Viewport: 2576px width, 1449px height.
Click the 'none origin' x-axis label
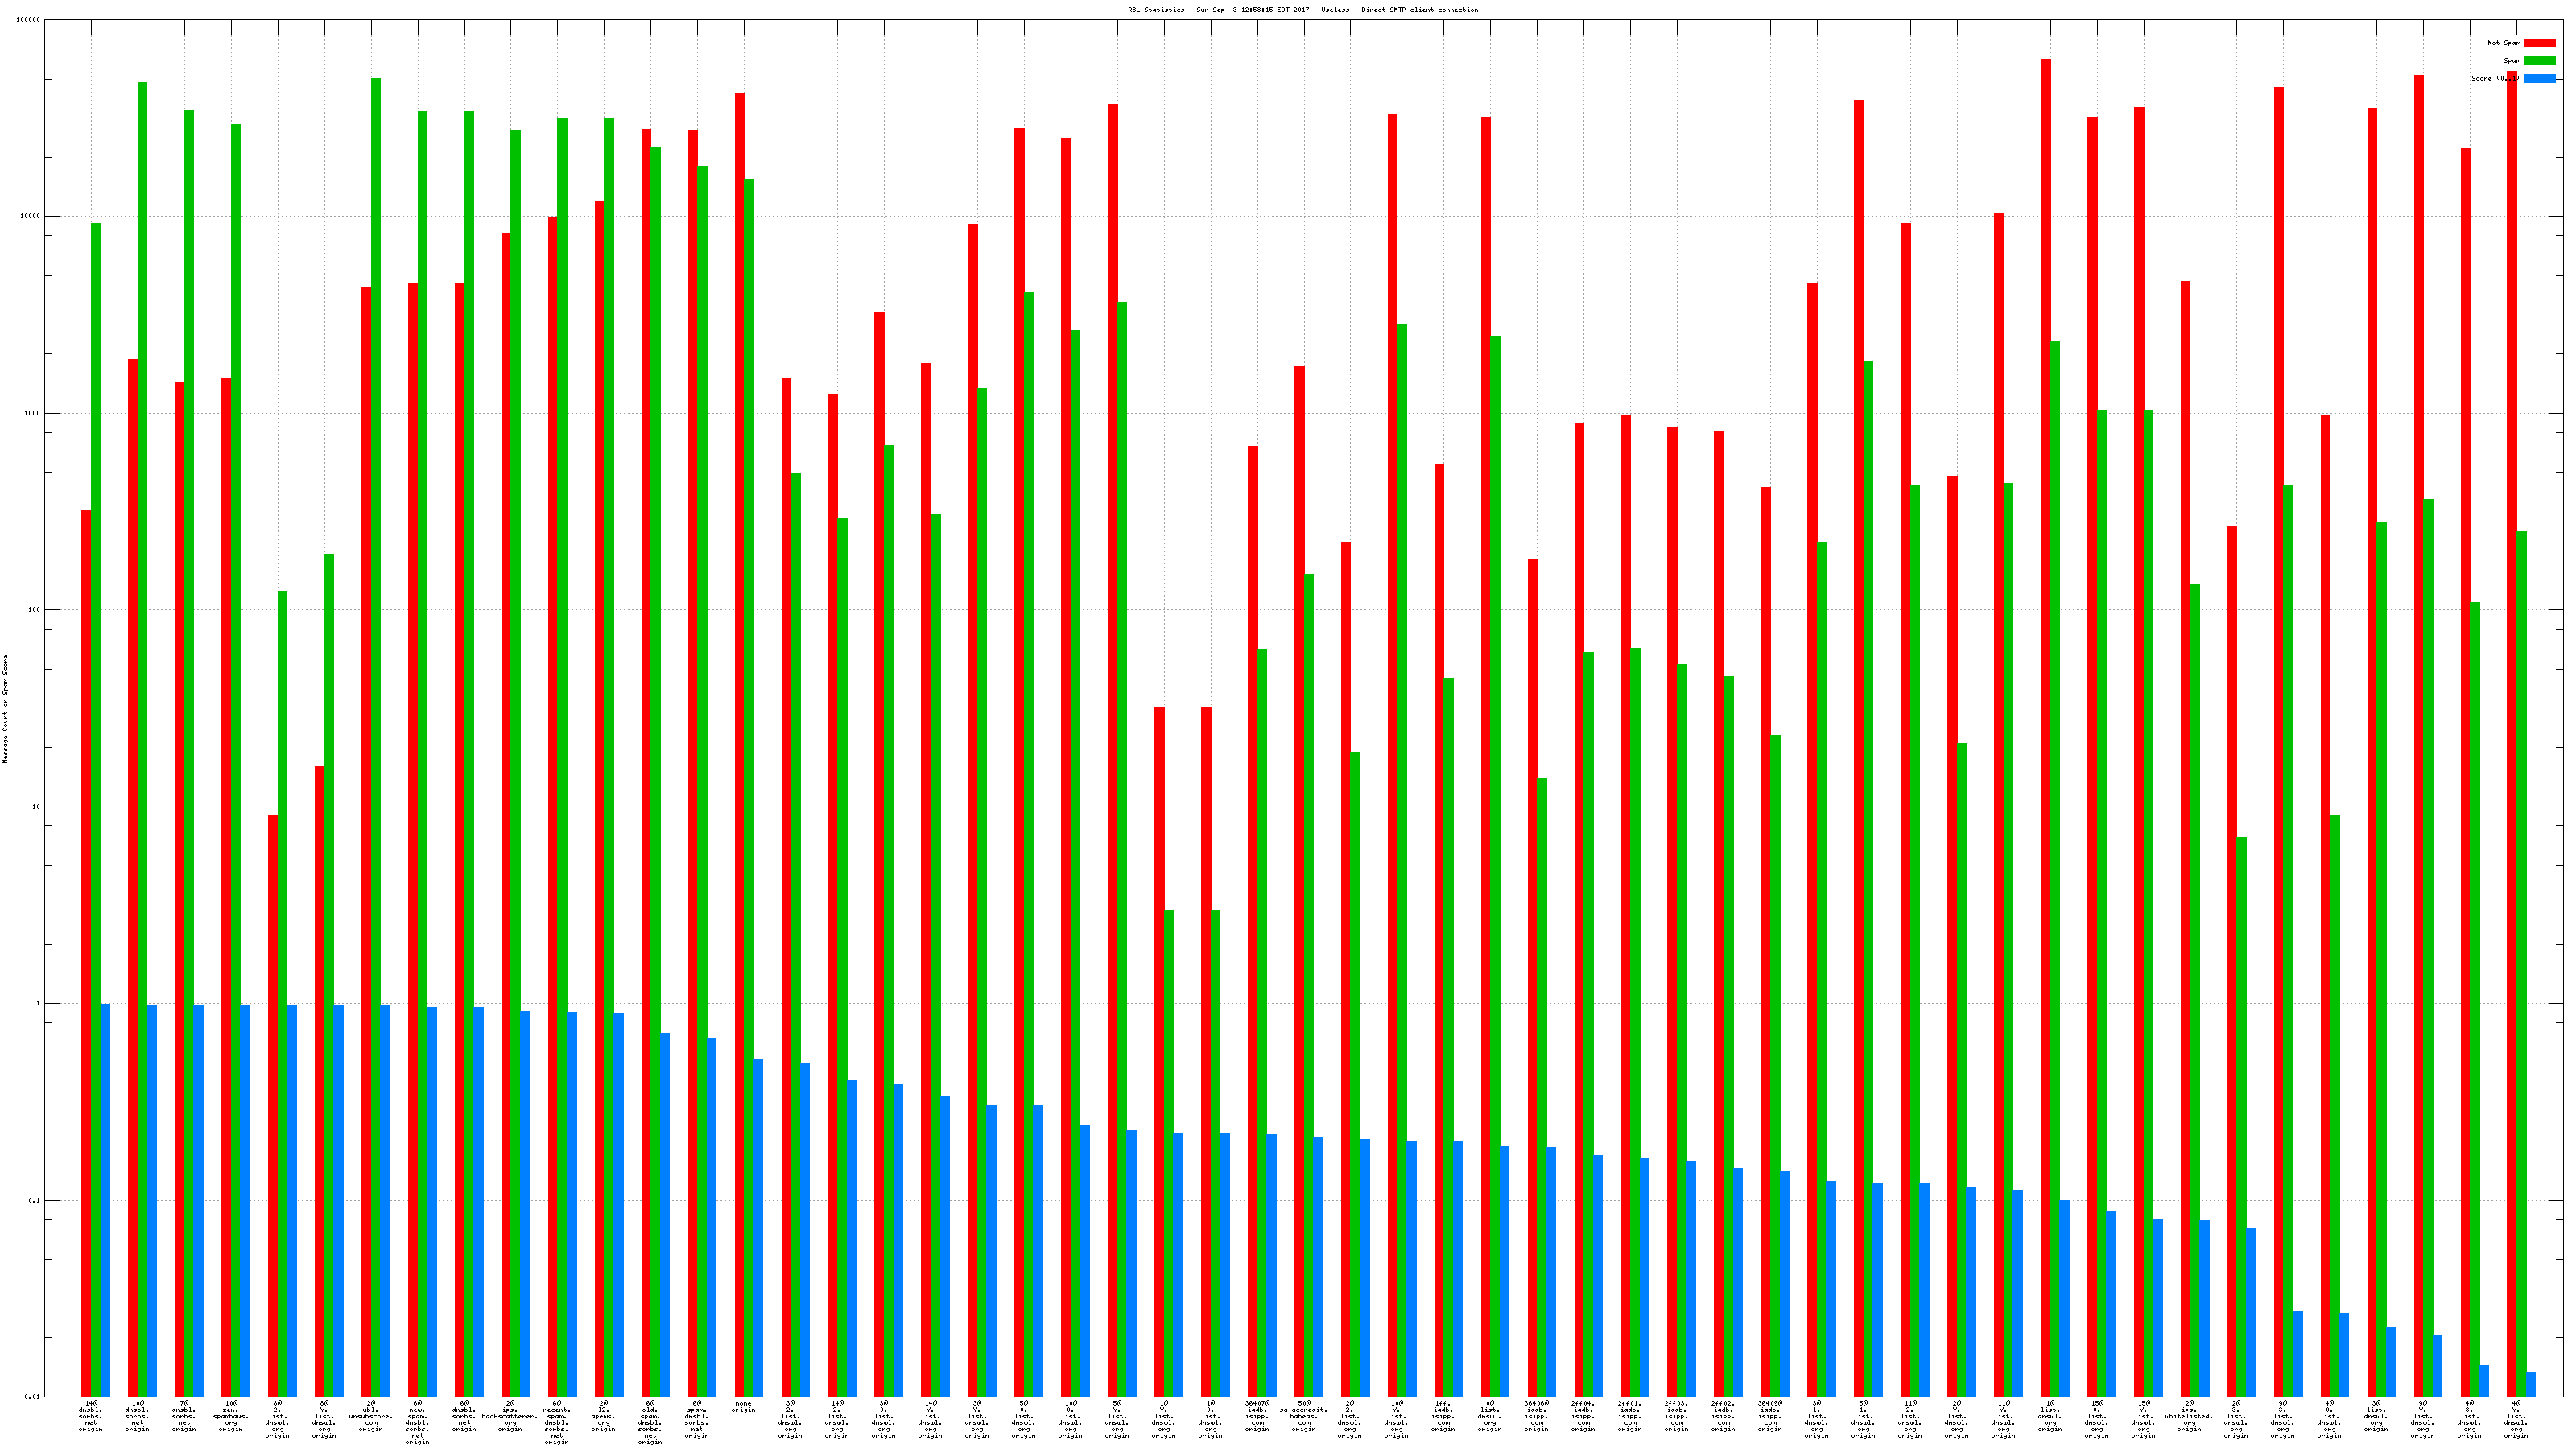click(743, 1407)
